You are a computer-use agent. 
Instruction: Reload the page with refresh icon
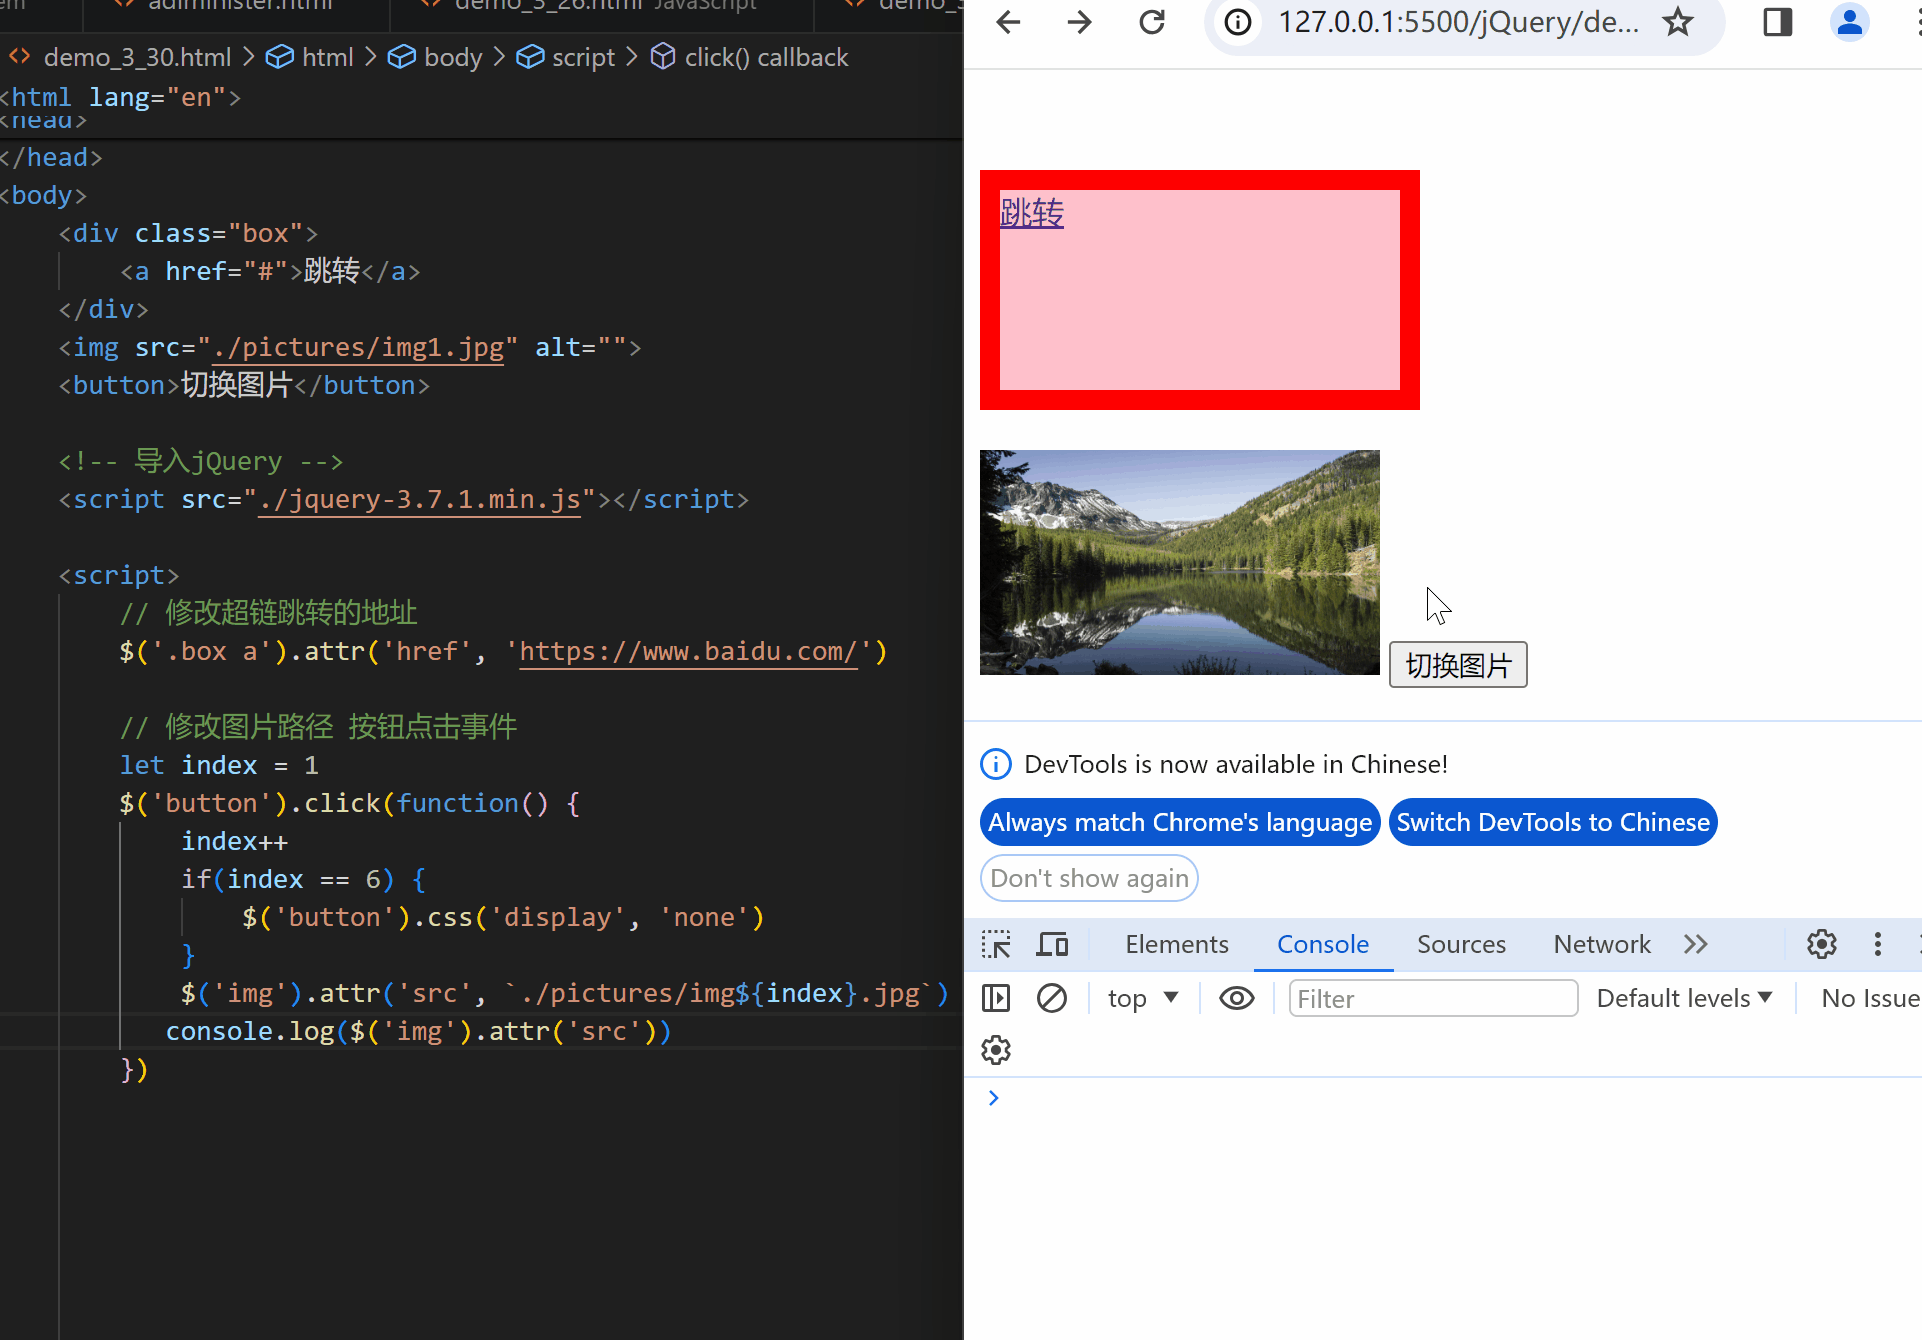(1152, 22)
